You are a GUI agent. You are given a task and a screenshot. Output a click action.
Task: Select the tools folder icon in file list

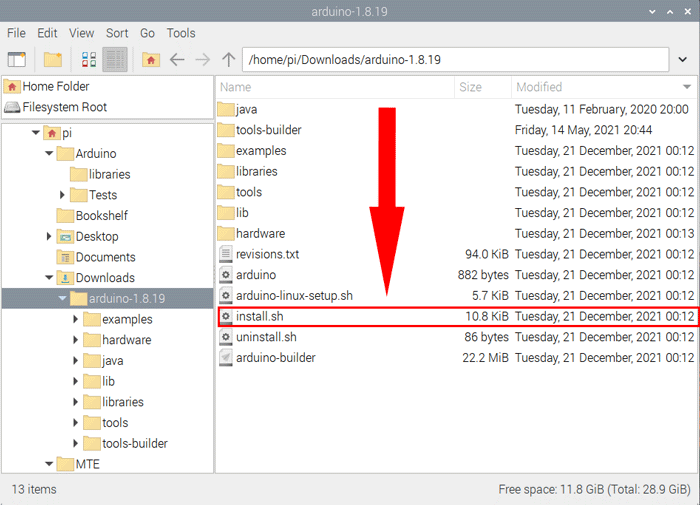pyautogui.click(x=226, y=192)
